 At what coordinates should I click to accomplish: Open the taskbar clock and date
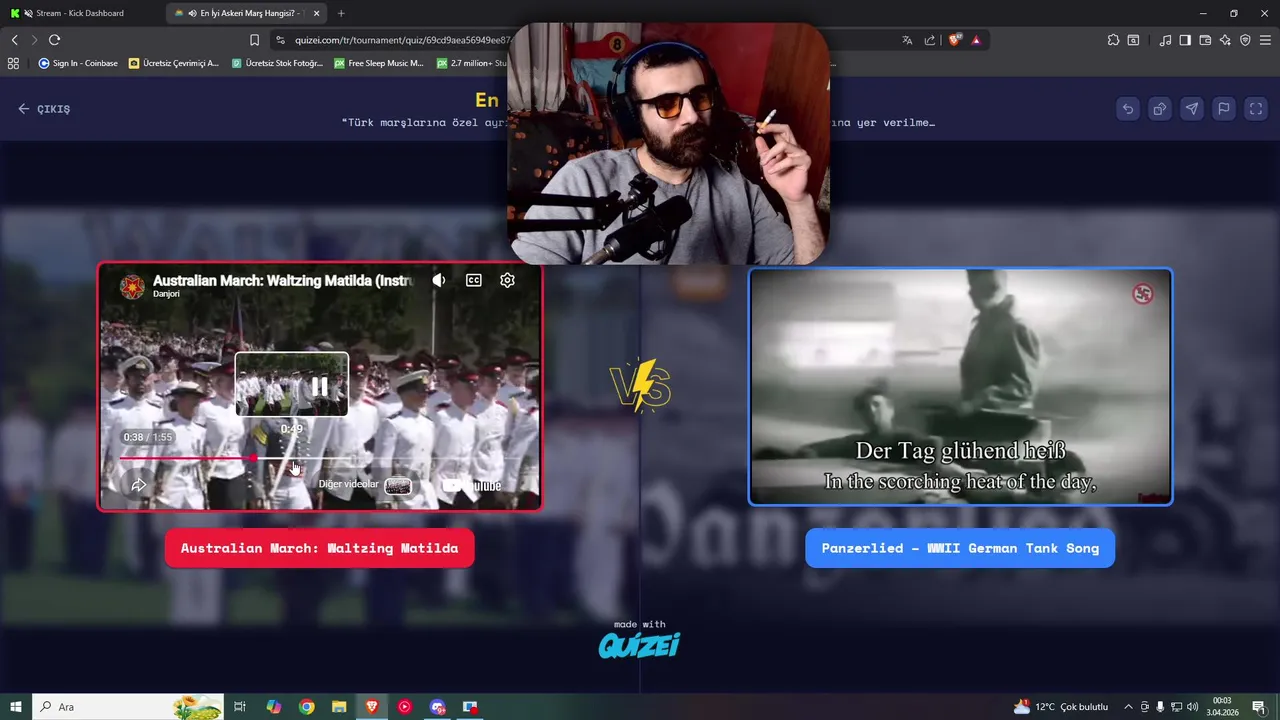coord(1223,707)
